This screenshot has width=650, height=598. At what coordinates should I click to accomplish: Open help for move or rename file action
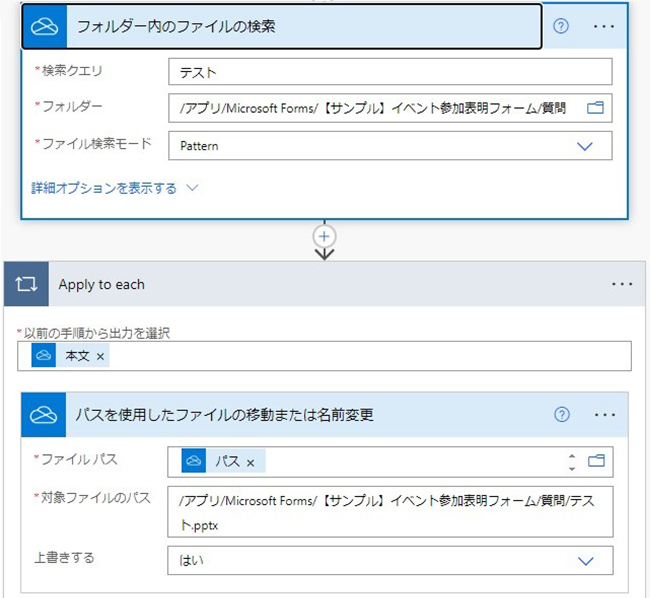pyautogui.click(x=562, y=414)
